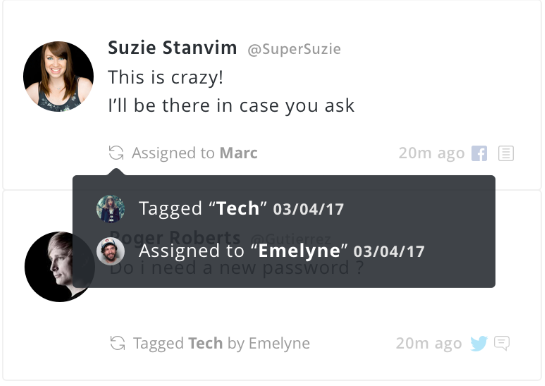
Task: Open Suzie Stanvim's name link
Action: [172, 48]
